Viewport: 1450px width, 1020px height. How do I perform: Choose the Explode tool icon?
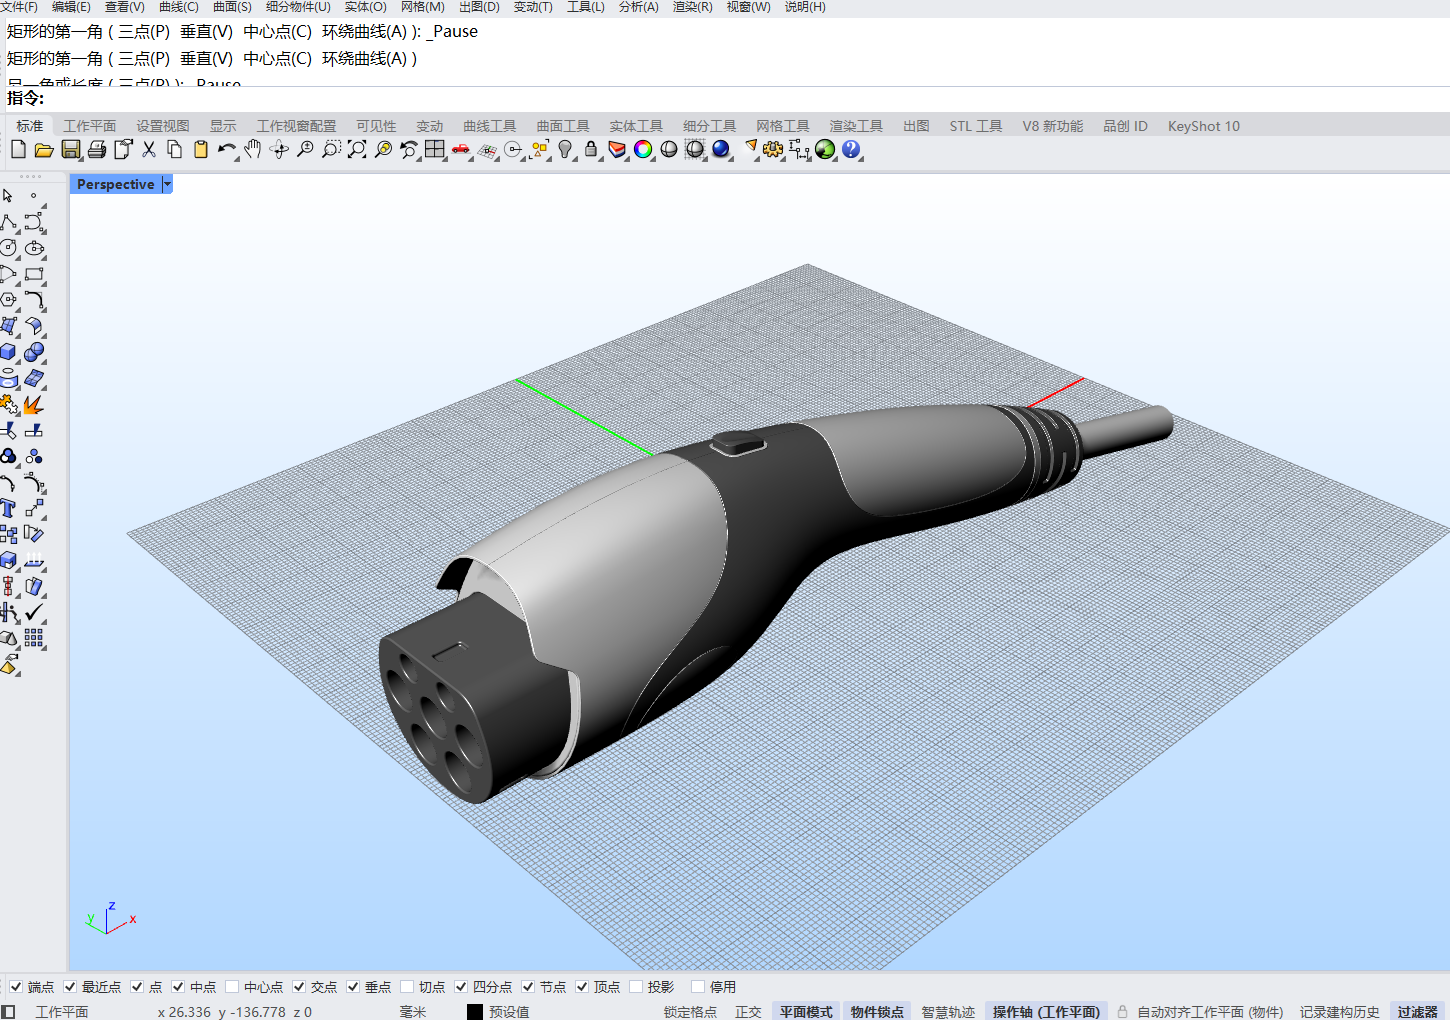[34, 405]
